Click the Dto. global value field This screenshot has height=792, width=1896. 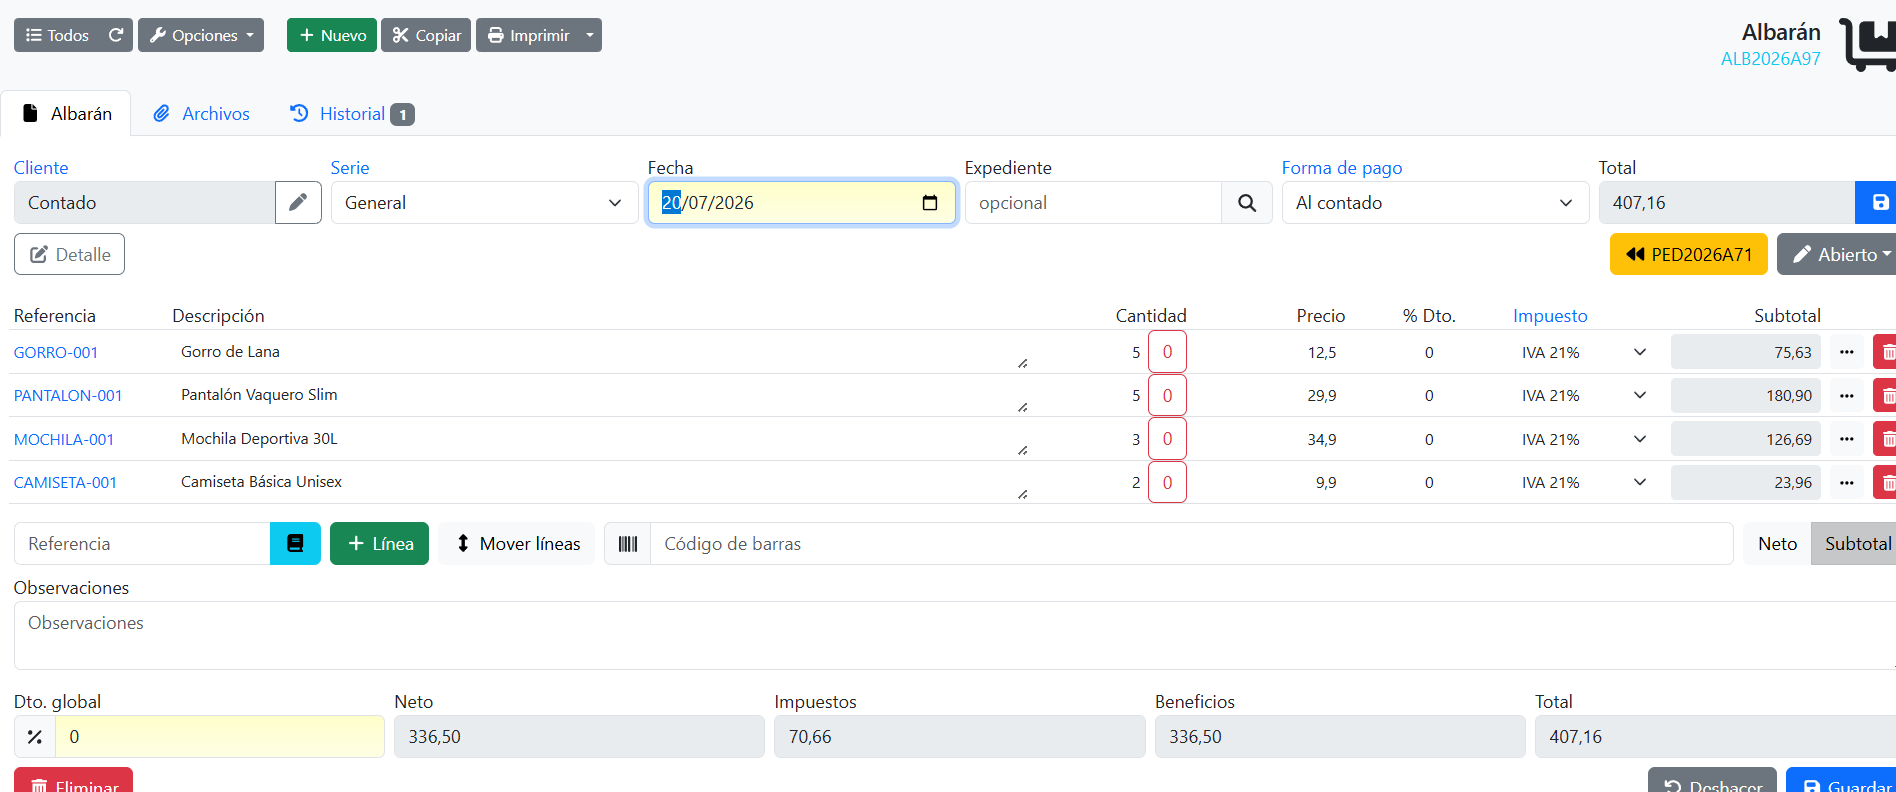[x=220, y=736]
